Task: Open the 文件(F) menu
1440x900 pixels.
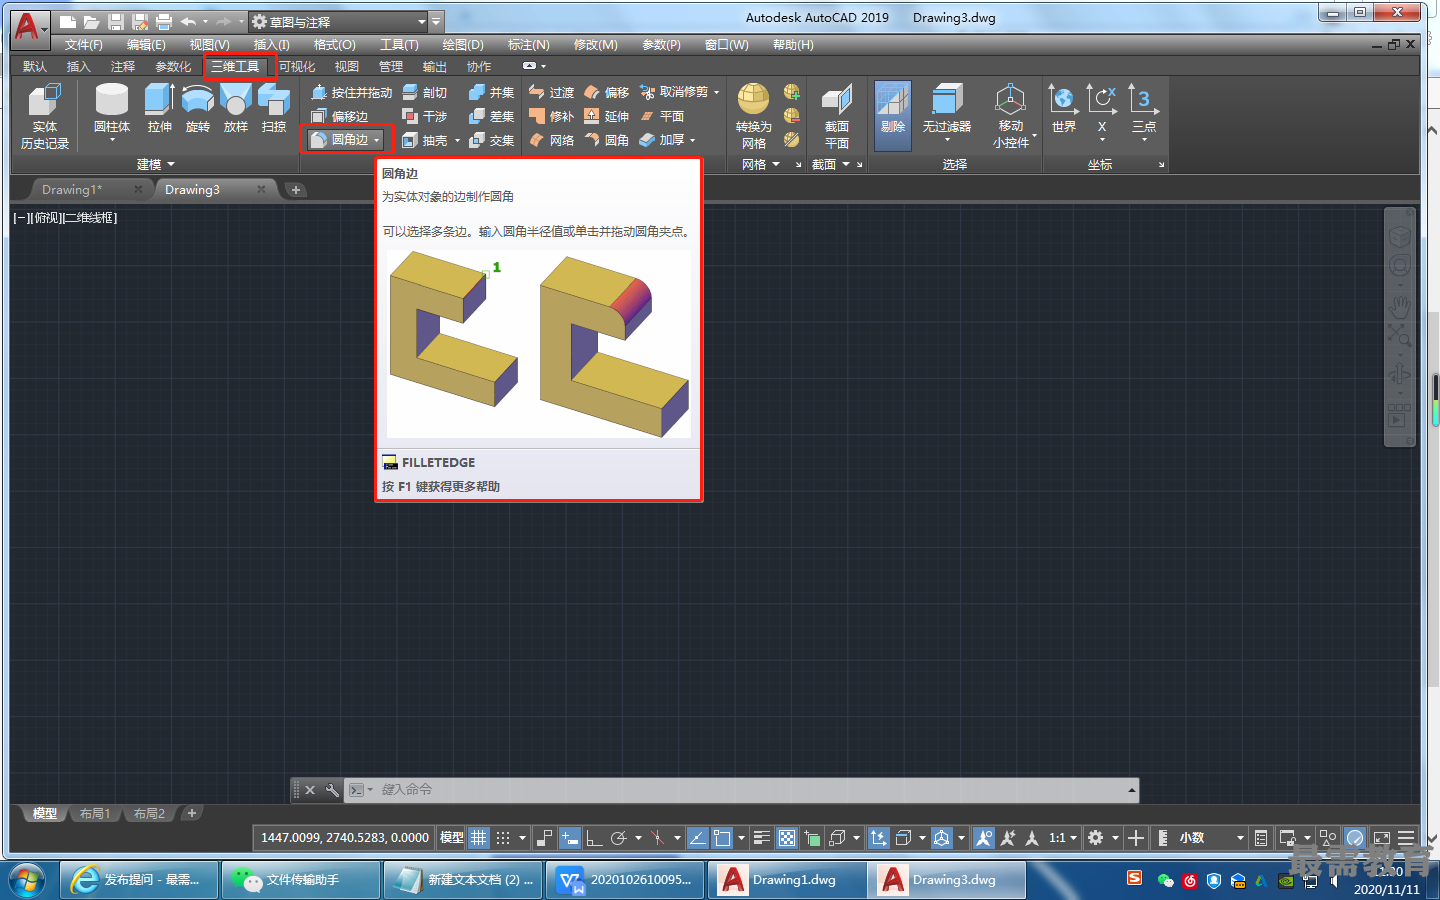Action: click(84, 45)
